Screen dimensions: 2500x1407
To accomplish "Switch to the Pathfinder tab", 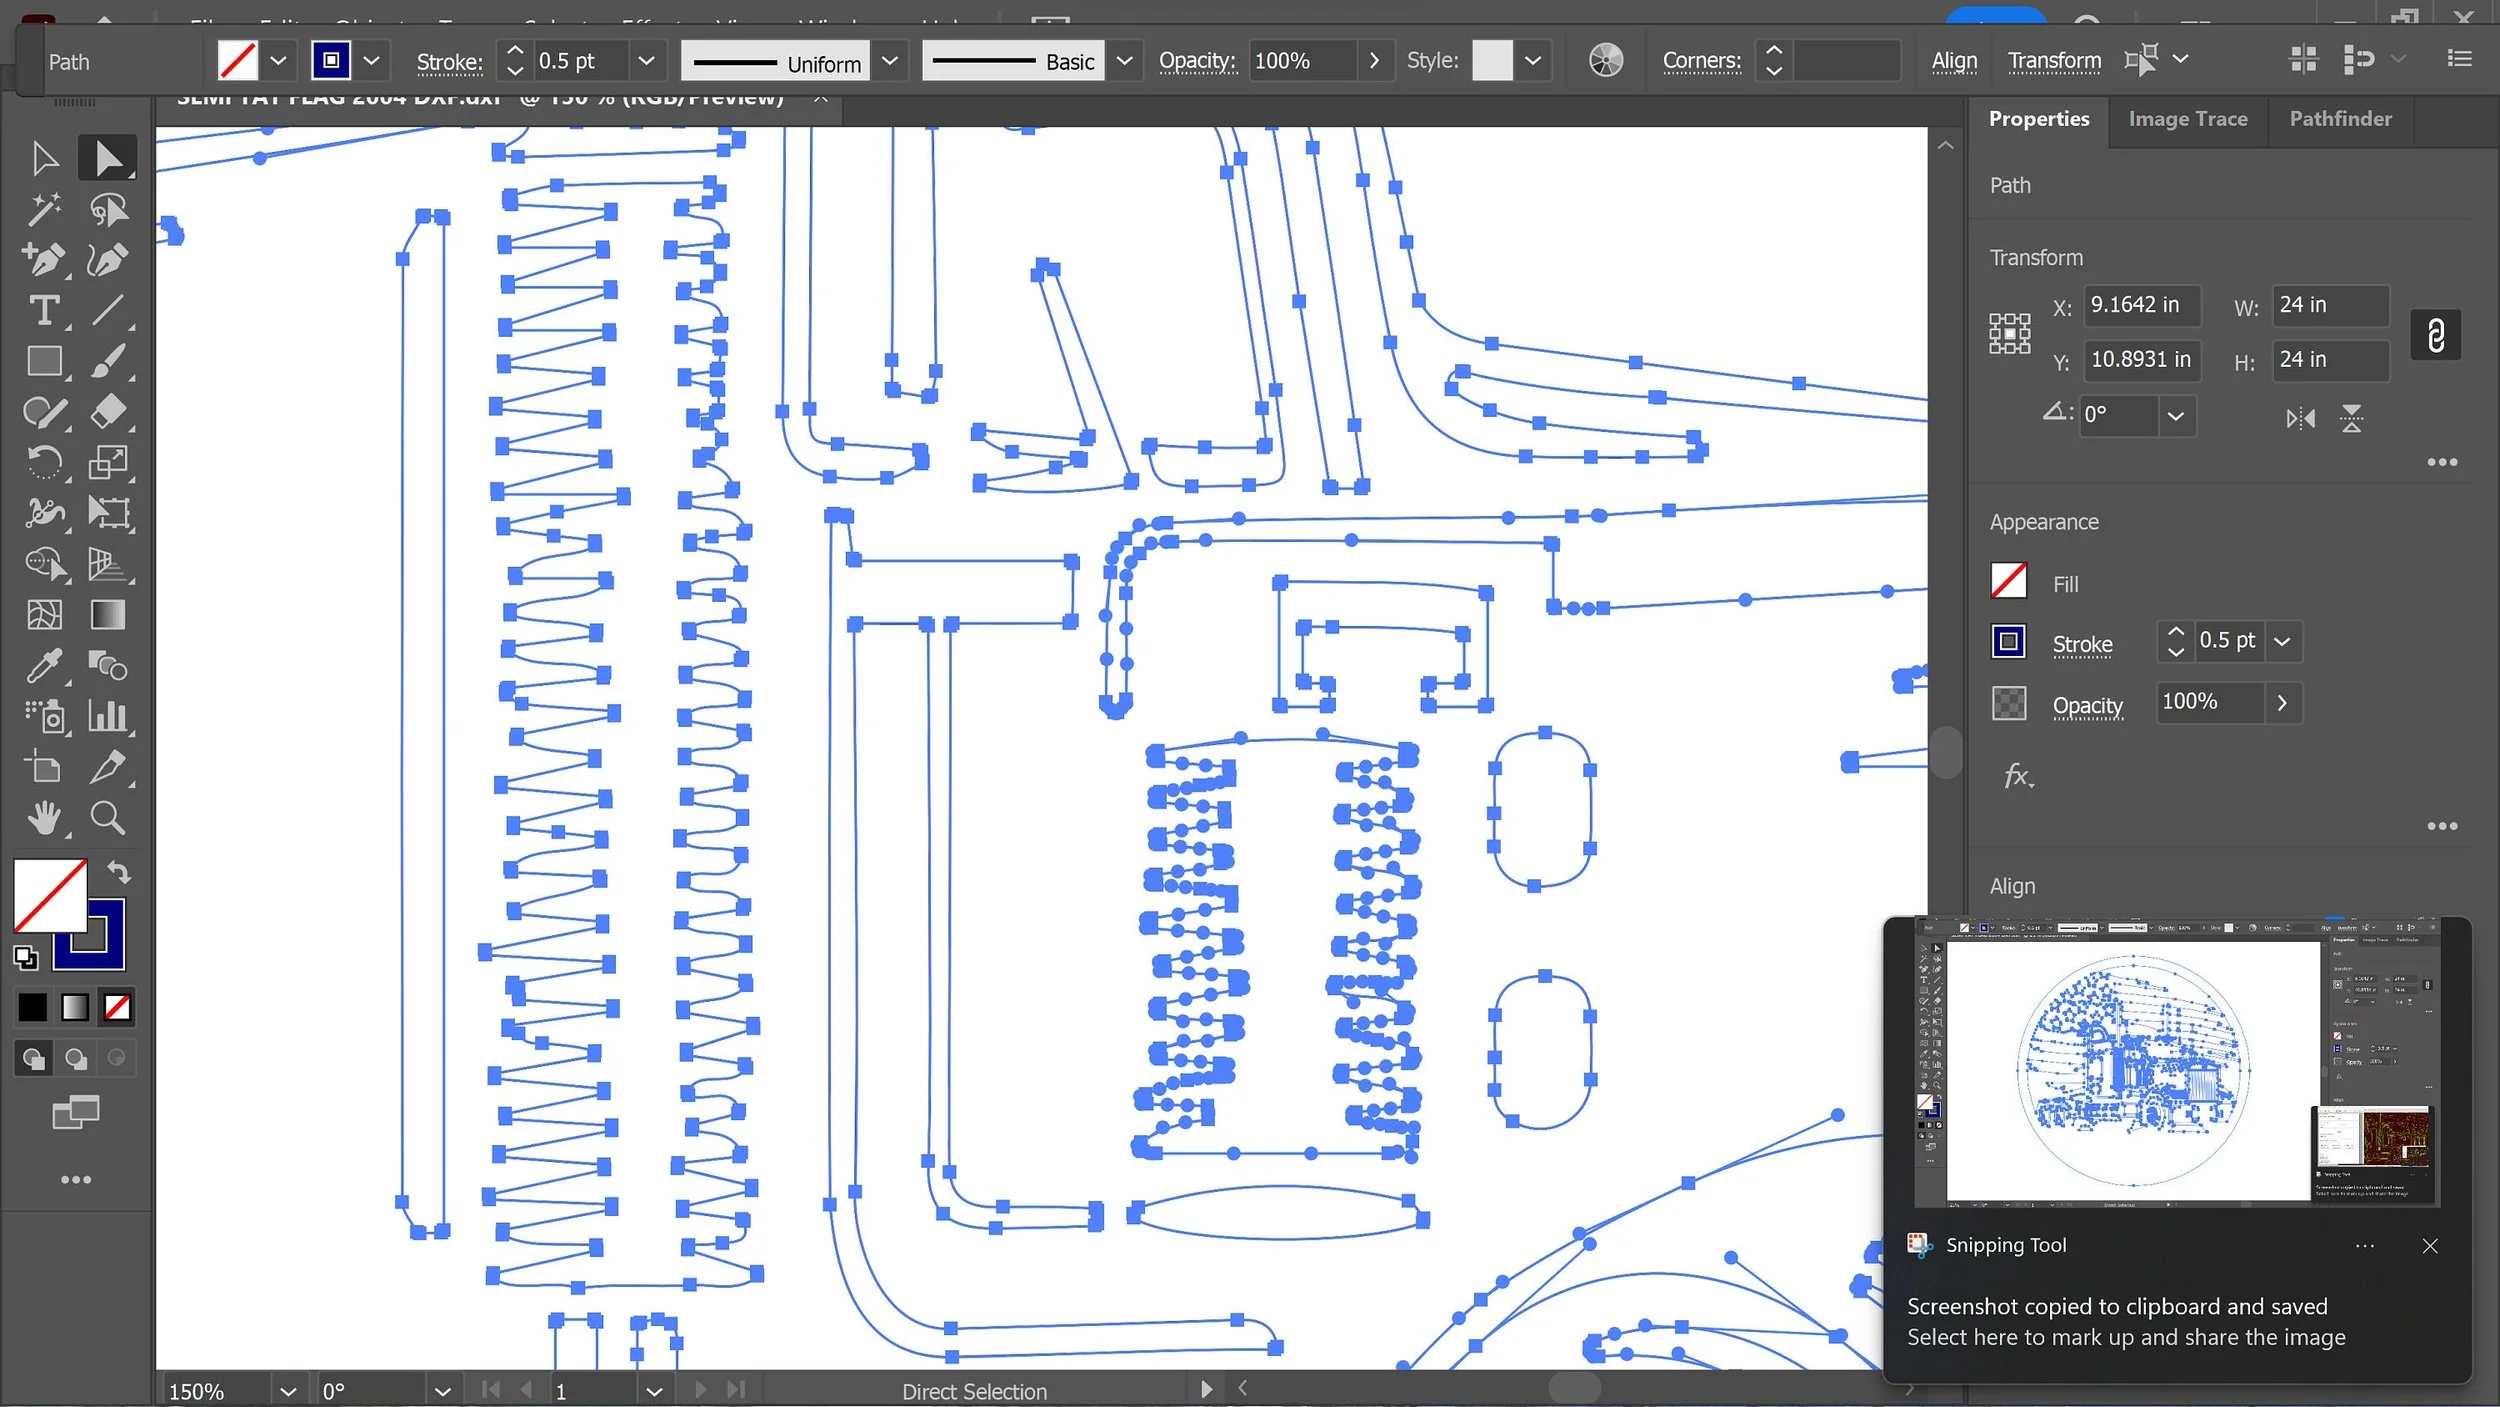I will point(2340,119).
